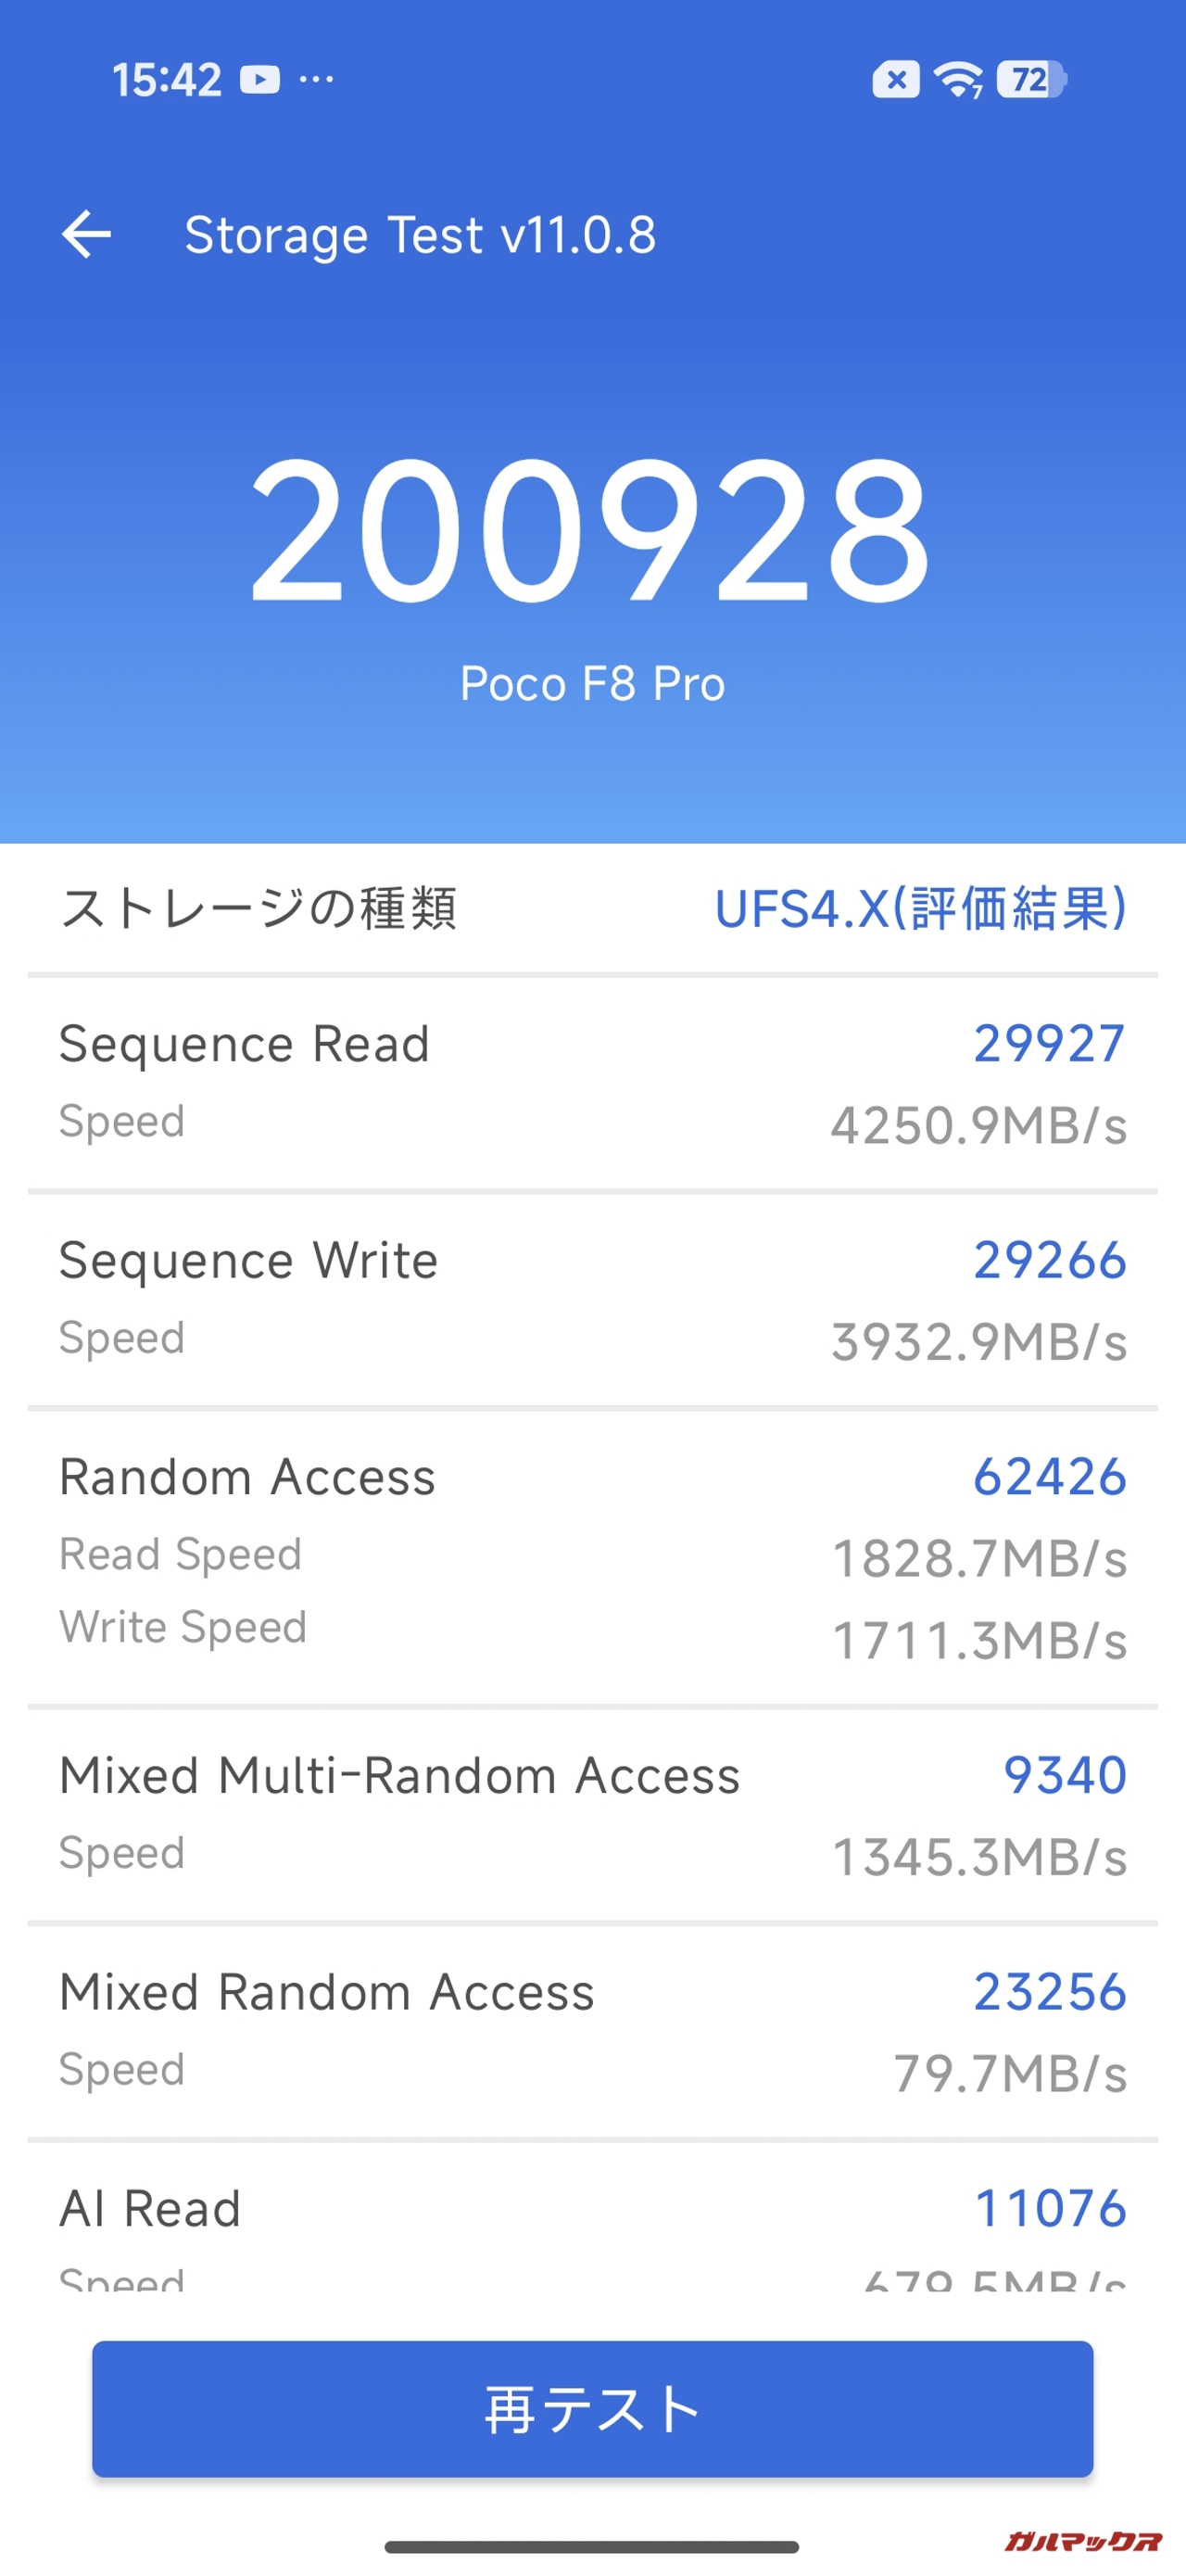This screenshot has height=2576, width=1186.
Task: Tap the Storage Test v11.0.8 title
Action: click(420, 235)
